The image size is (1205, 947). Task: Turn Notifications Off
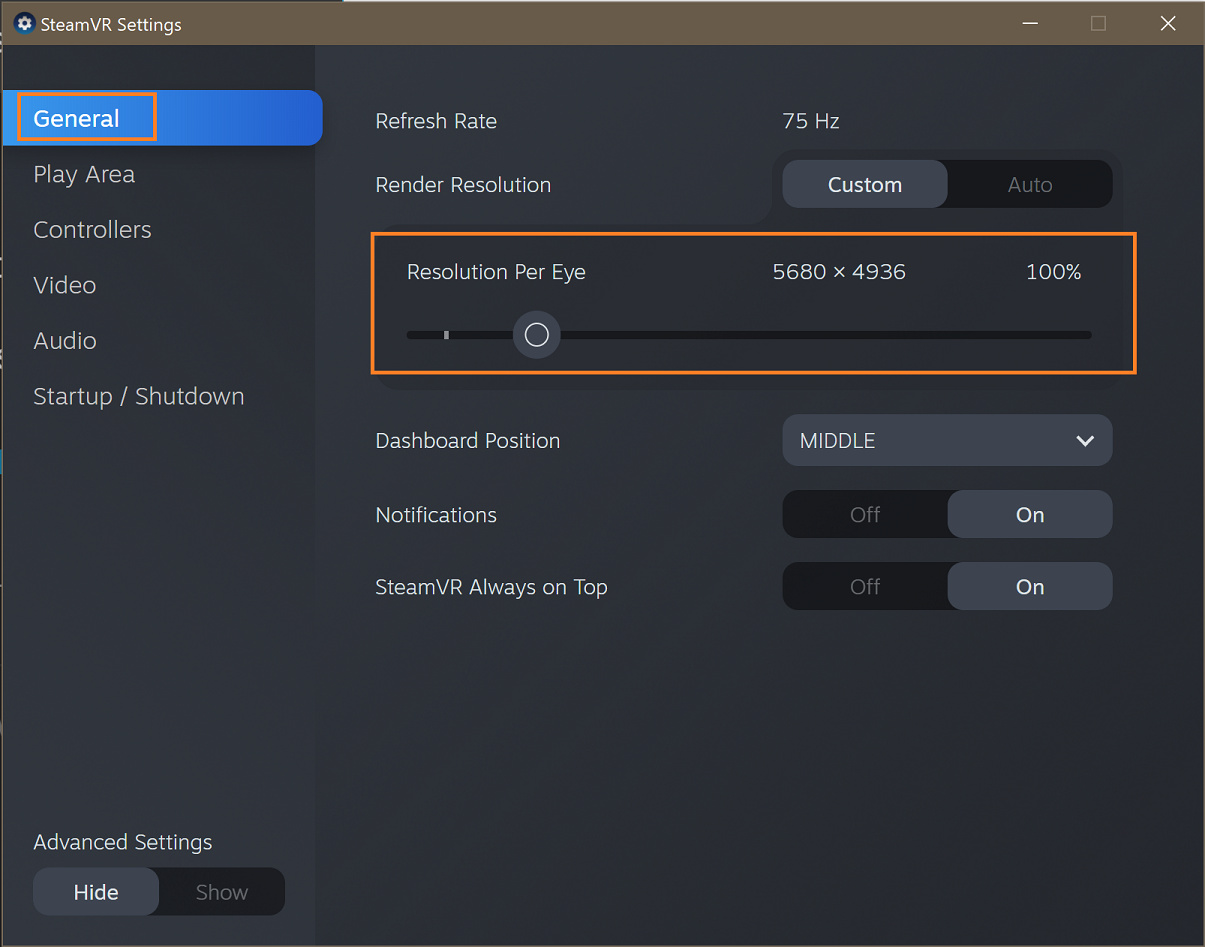[x=865, y=514]
